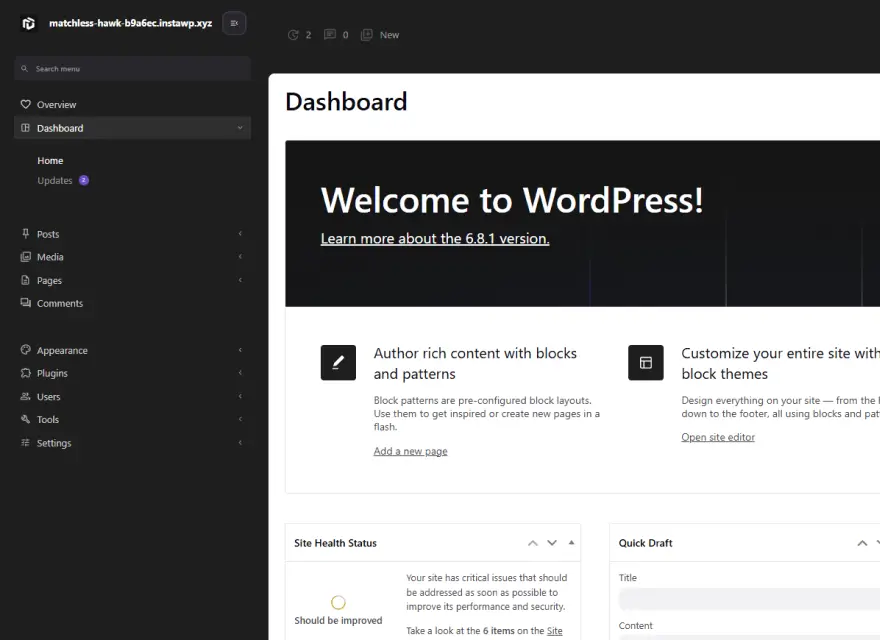Click the Should be improved status text
The image size is (880, 640).
tap(338, 620)
